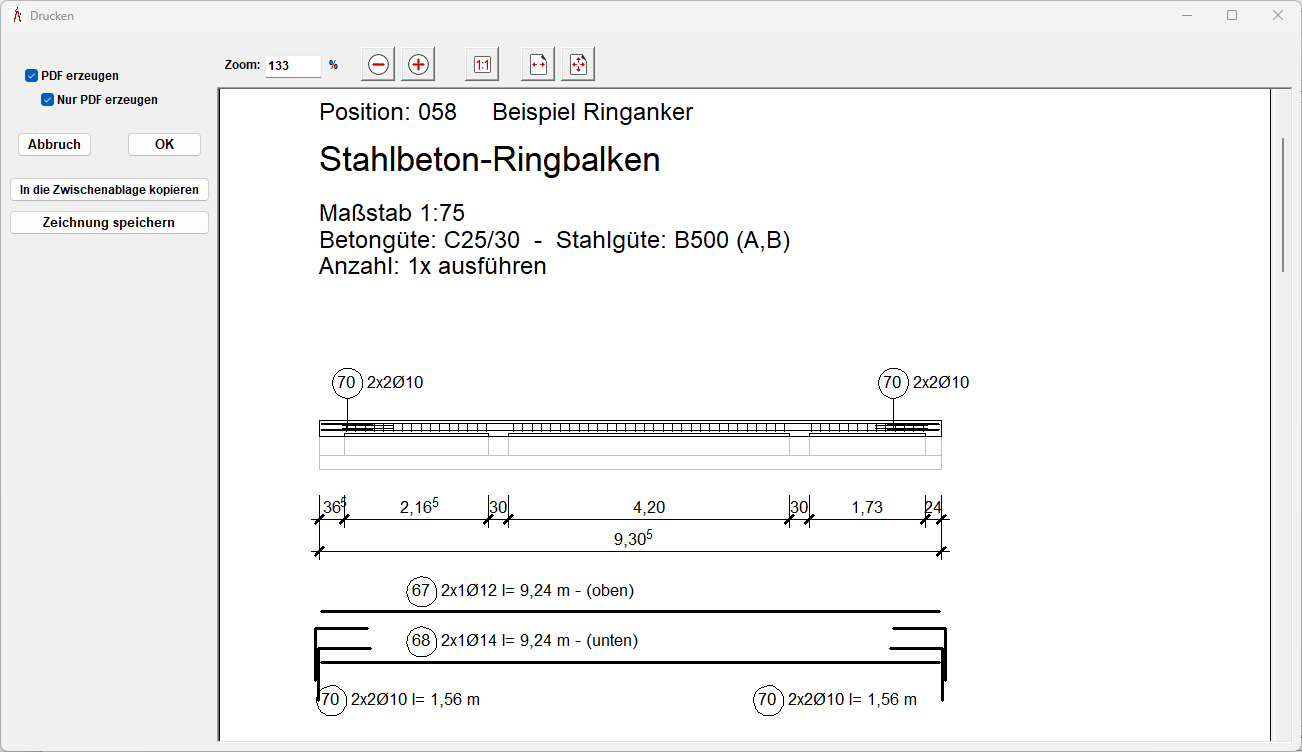Image resolution: width=1302 pixels, height=752 pixels.
Task: Toggle the 'PDF erzeugen' checkbox
Action: pos(32,76)
